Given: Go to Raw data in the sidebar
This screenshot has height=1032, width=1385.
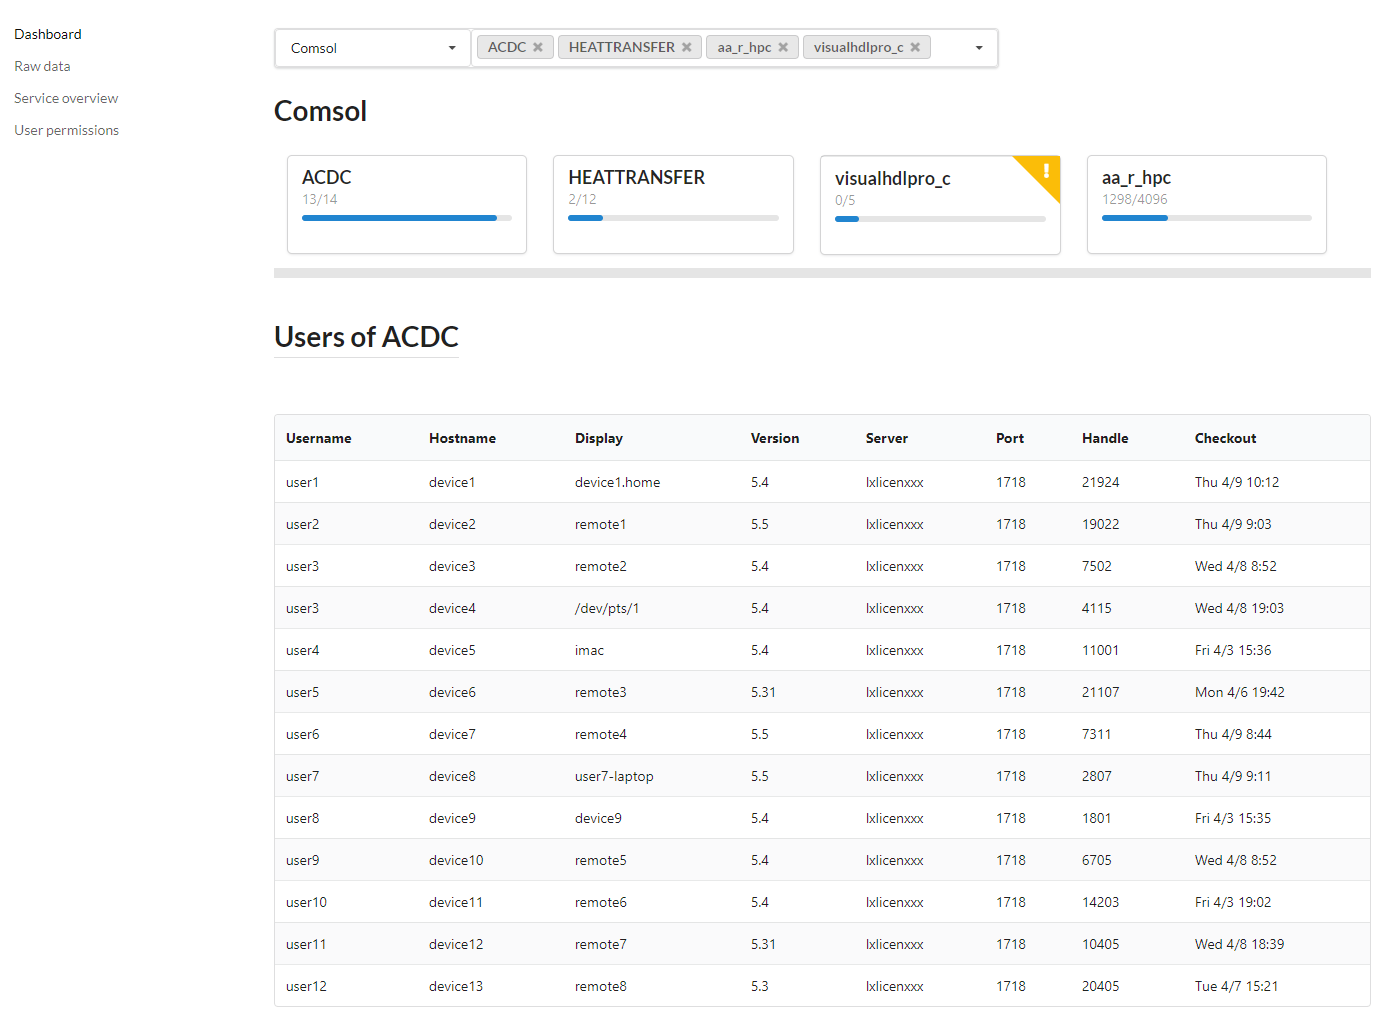Looking at the screenshot, I should [x=42, y=66].
